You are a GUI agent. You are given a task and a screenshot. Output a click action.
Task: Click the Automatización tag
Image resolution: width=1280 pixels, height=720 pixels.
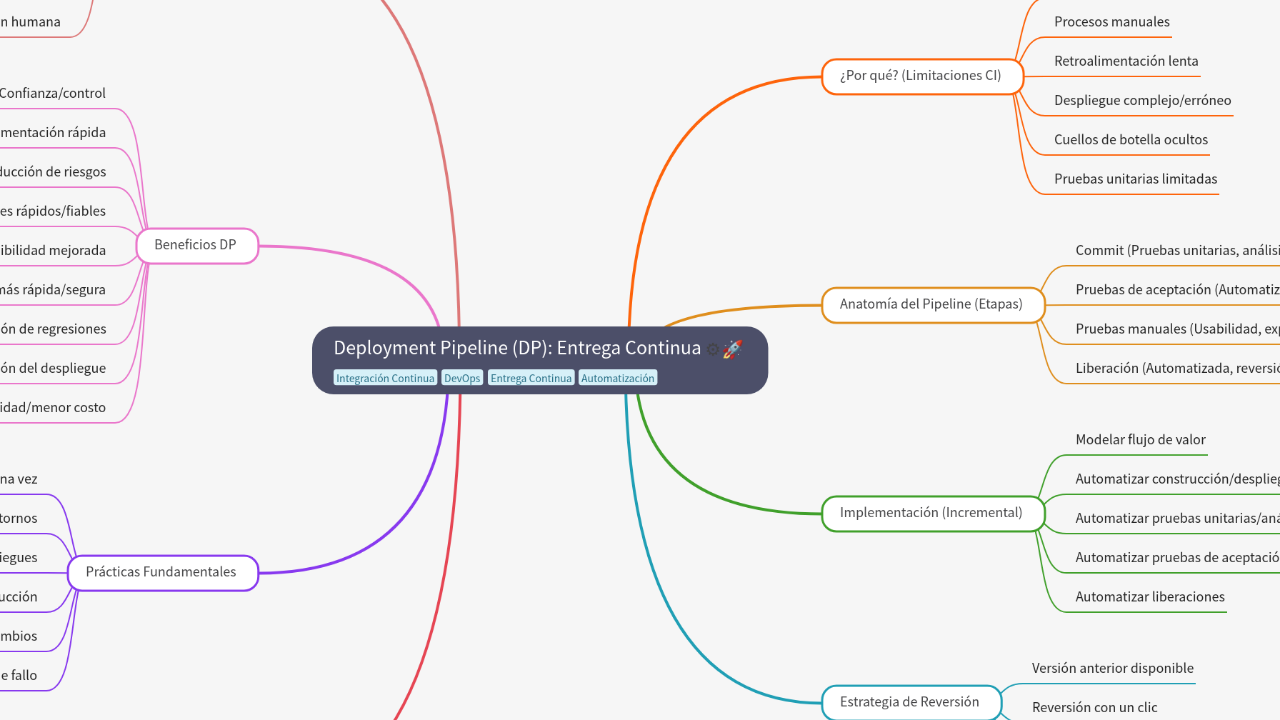pyautogui.click(x=618, y=378)
